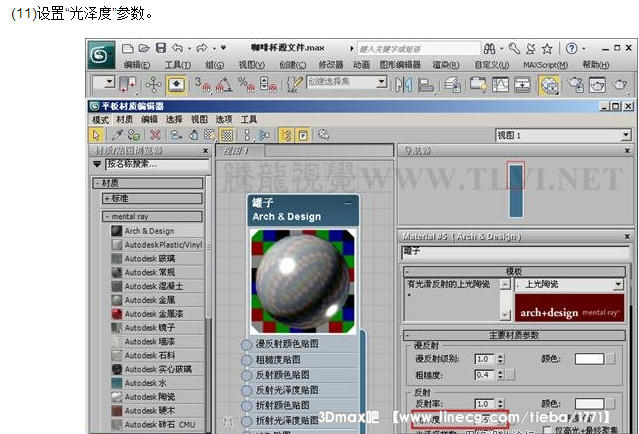Click the binoculars search icon
Image resolution: width=639 pixels, height=434 pixels.
pyautogui.click(x=489, y=49)
